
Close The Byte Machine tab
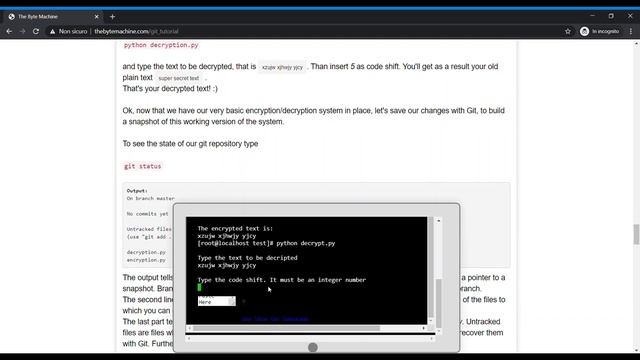tap(96, 17)
